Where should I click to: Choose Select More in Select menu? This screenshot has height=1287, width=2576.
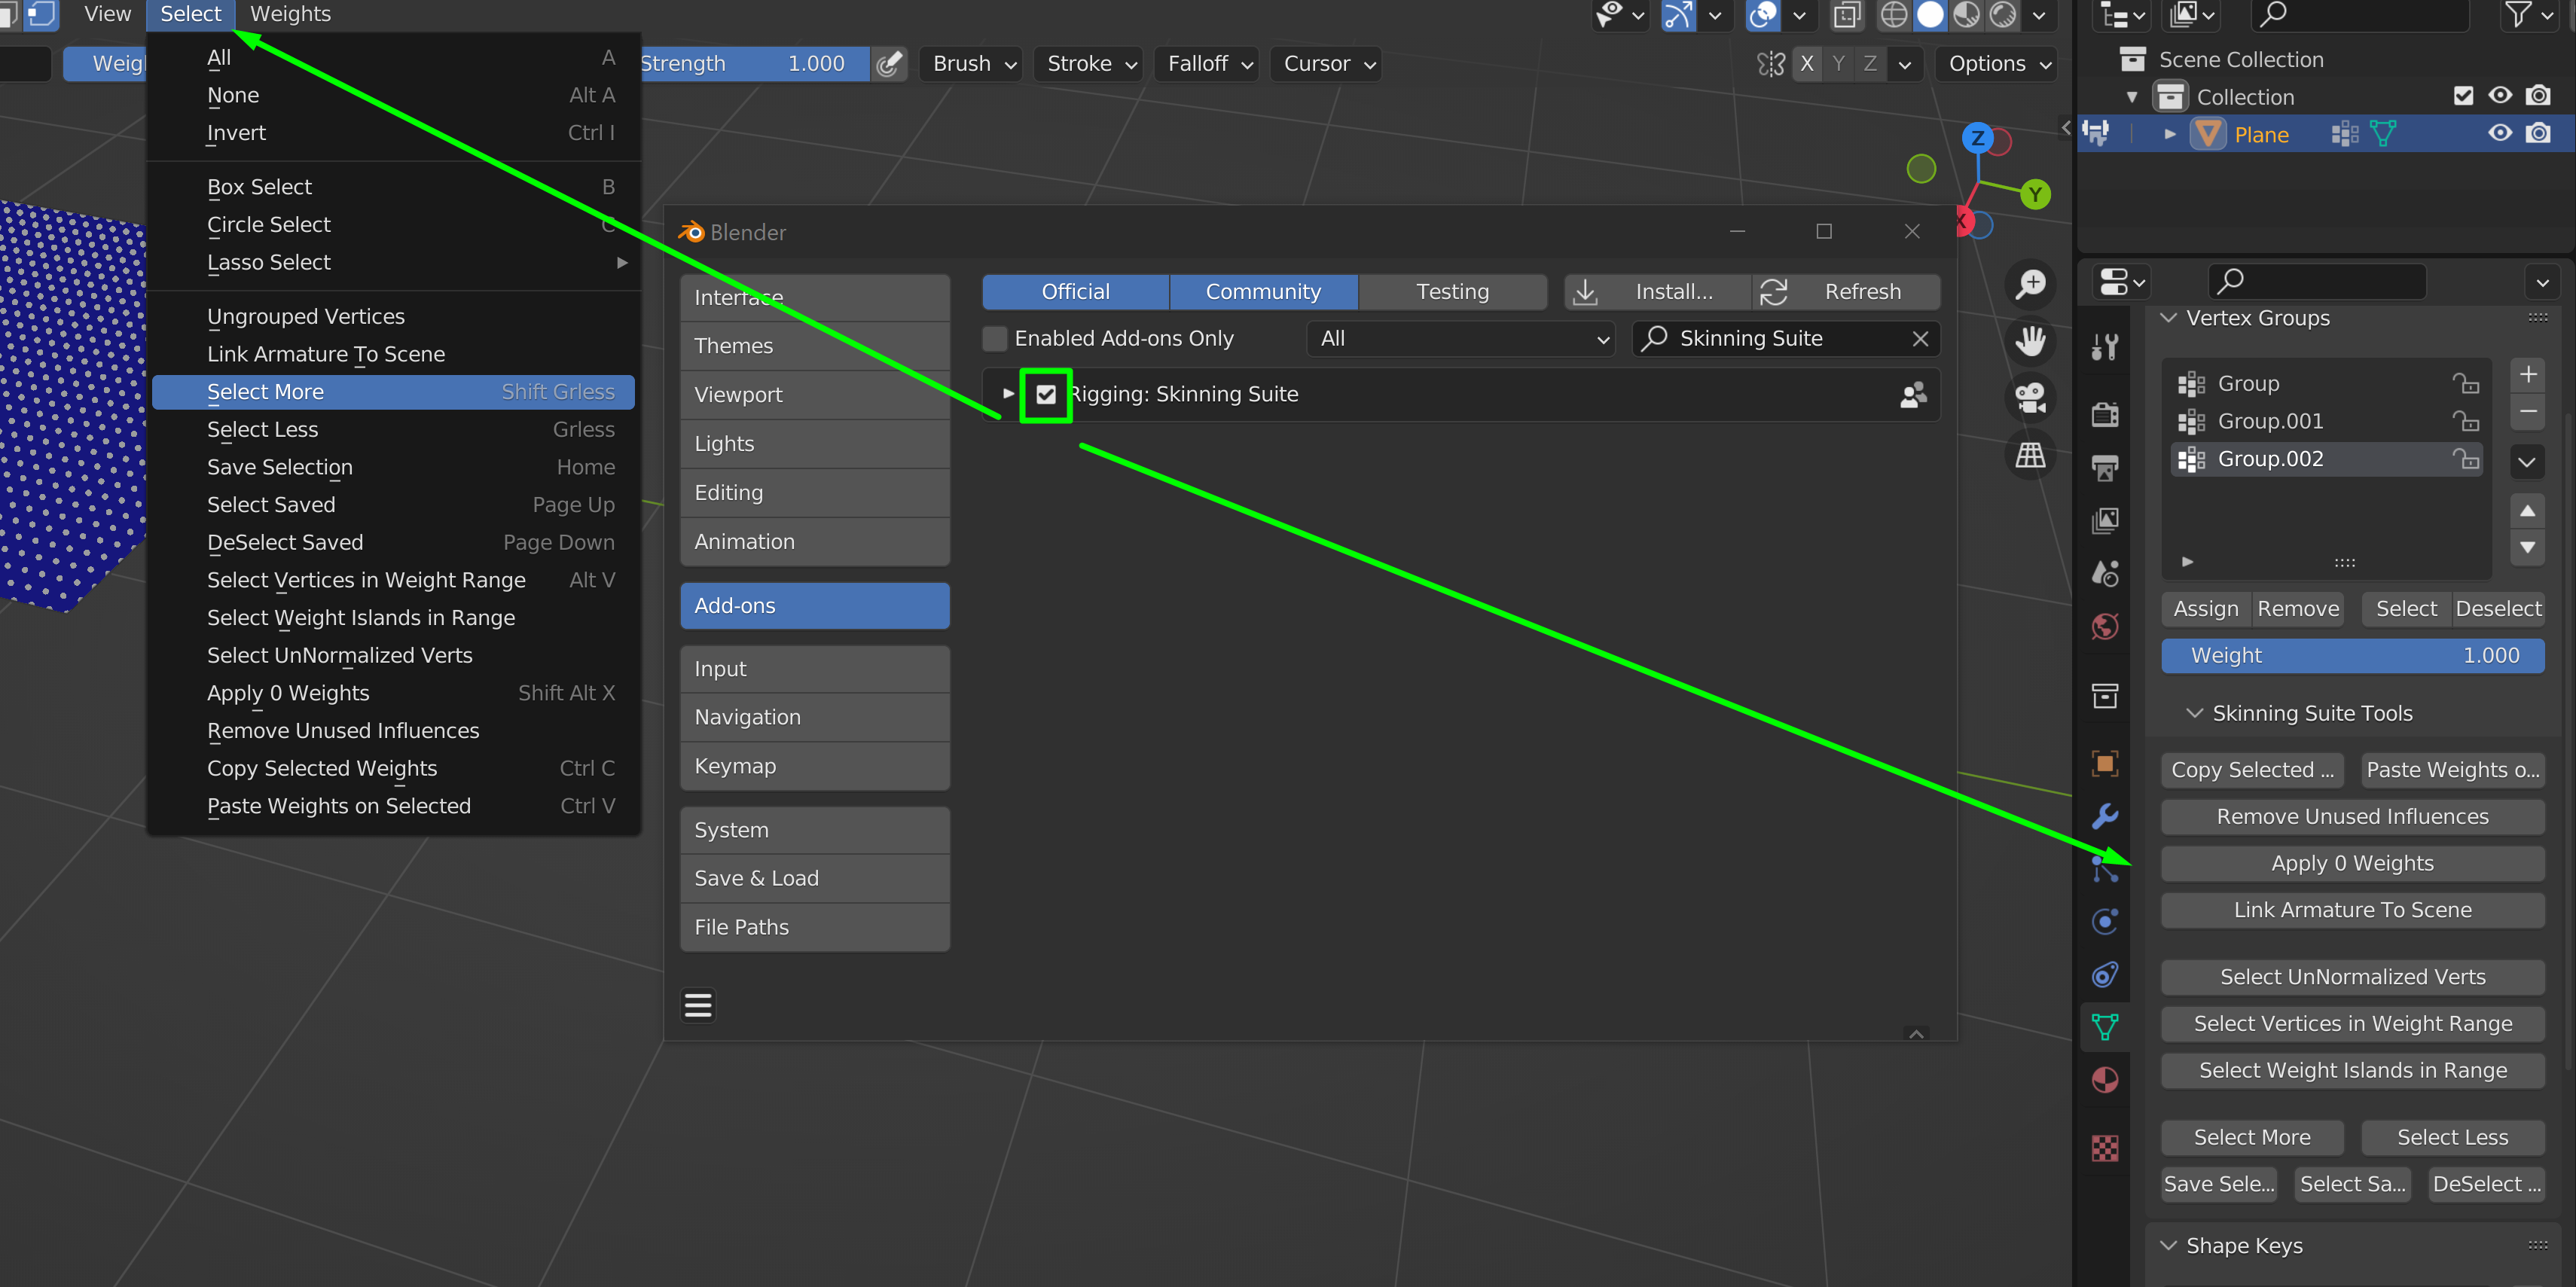393,392
